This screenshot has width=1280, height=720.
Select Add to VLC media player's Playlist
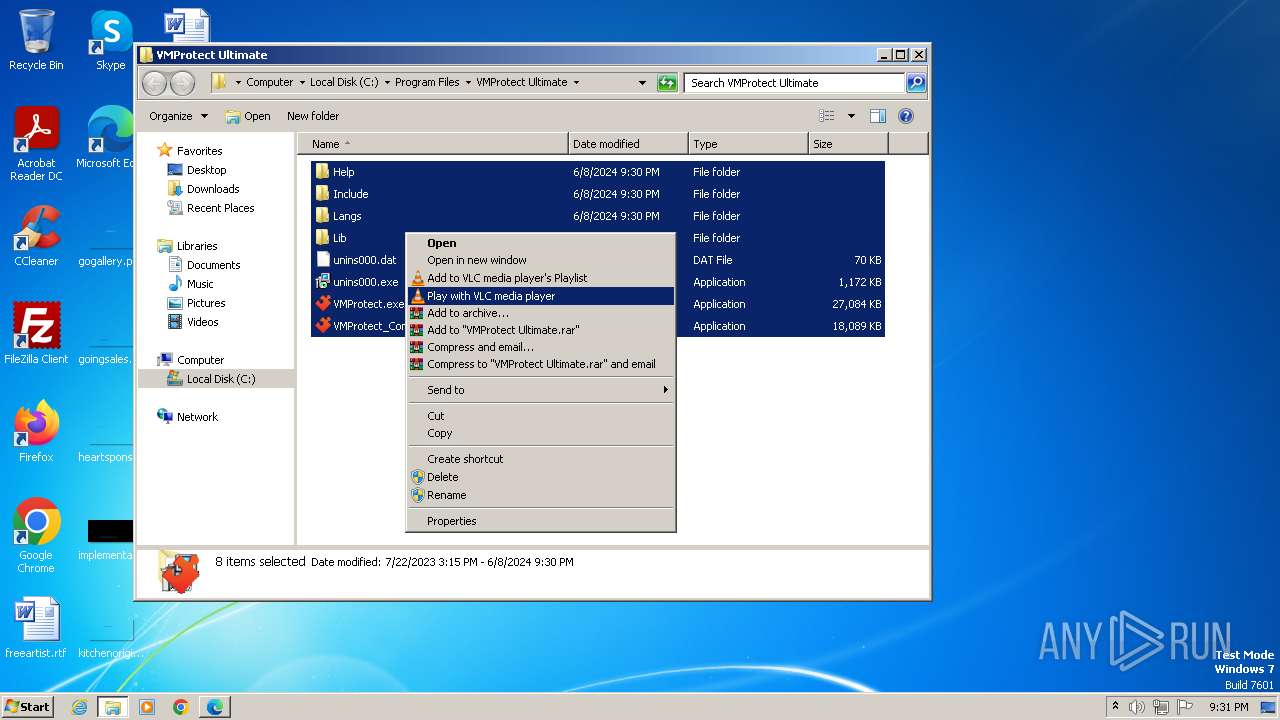540,278
